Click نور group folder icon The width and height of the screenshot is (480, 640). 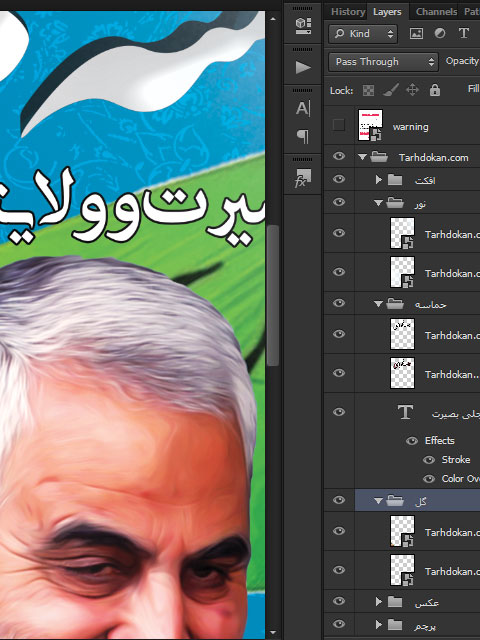coord(395,202)
